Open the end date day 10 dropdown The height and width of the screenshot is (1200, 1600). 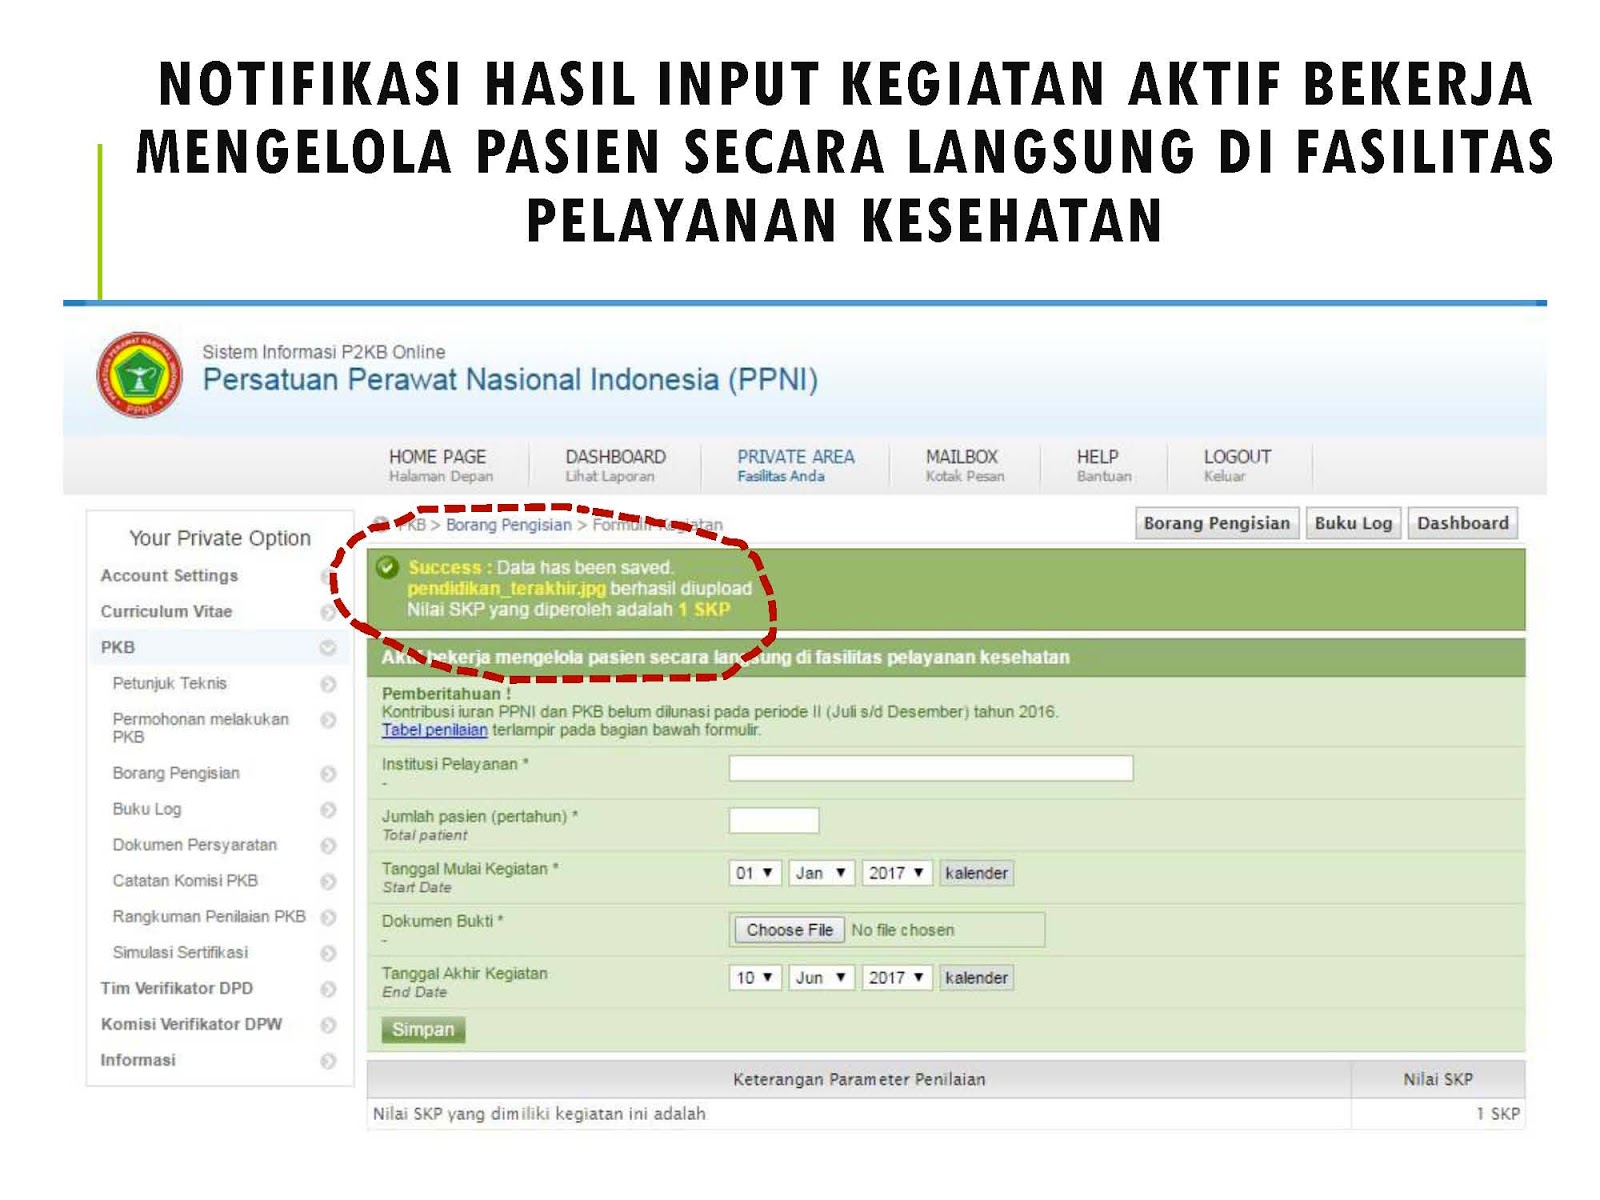(x=755, y=978)
